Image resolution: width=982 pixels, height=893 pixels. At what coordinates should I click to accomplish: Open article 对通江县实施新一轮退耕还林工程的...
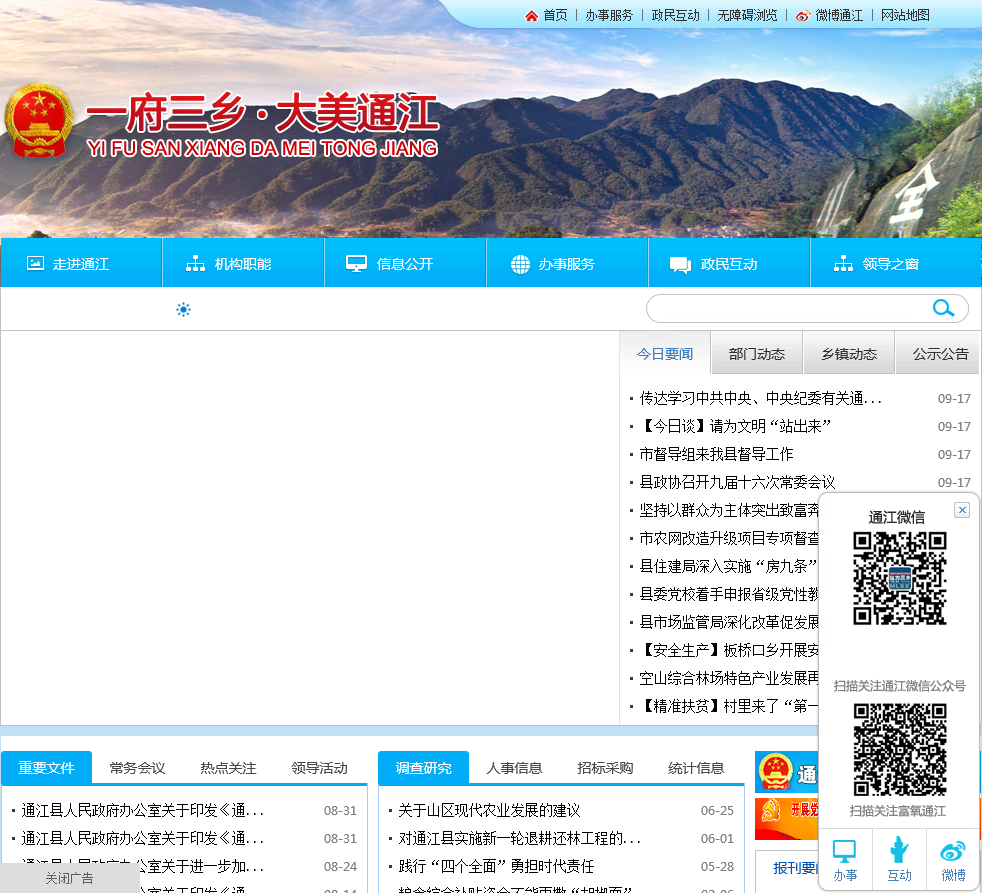pyautogui.click(x=519, y=839)
